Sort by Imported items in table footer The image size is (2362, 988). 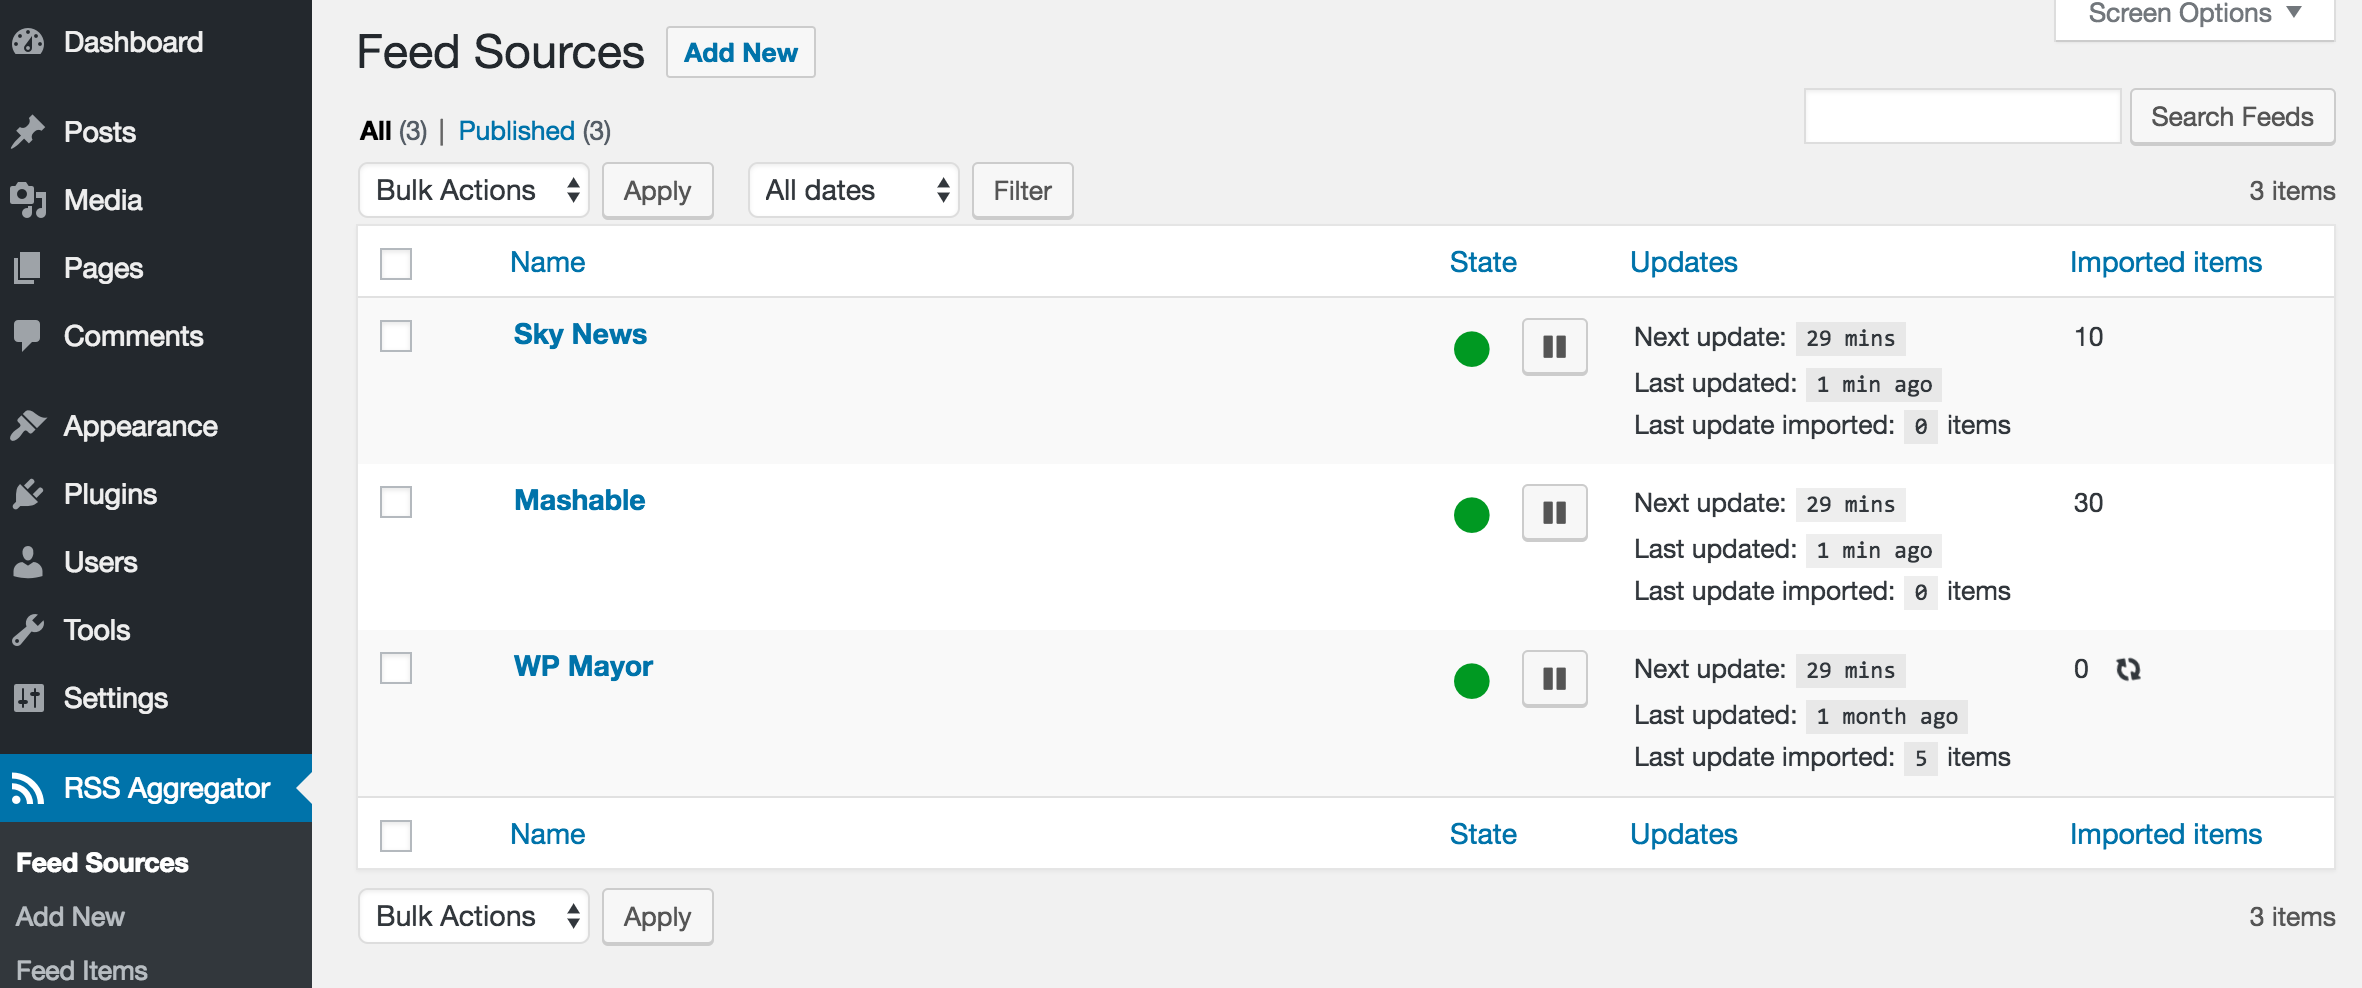(x=2165, y=834)
